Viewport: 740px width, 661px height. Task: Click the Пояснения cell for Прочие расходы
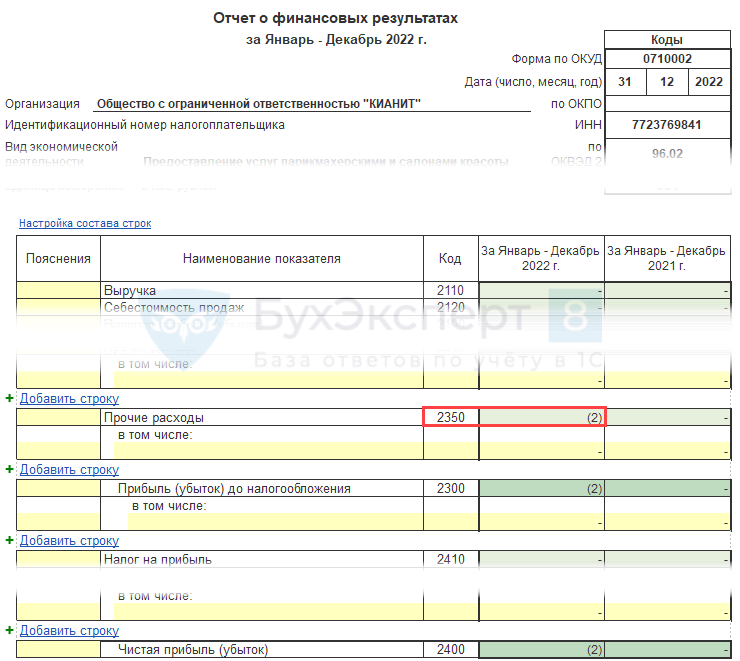(59, 418)
